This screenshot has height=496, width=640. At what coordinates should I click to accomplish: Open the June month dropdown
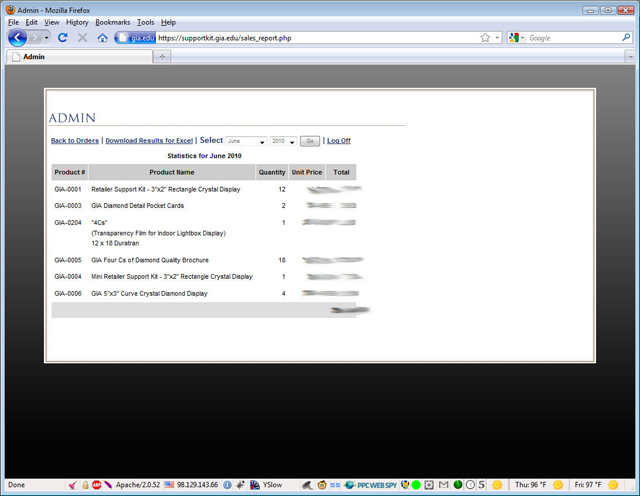[x=246, y=141]
